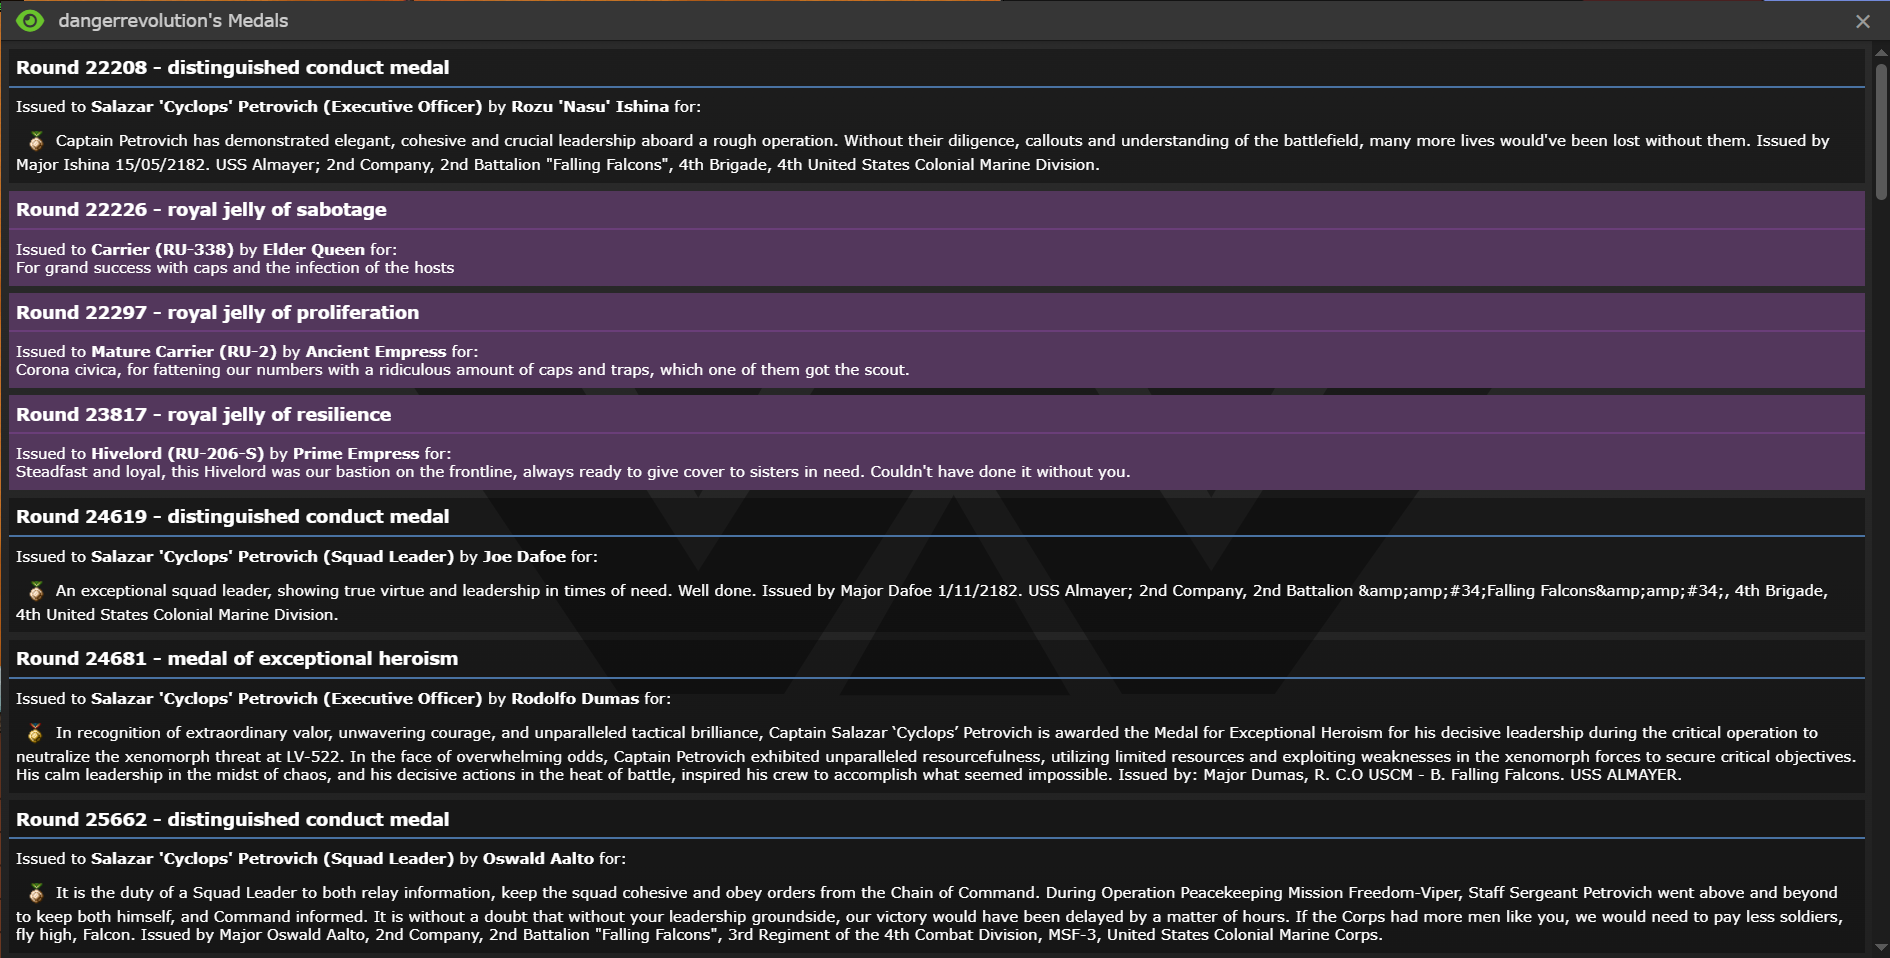
Task: Click the medal icon in Round 22208 entry
Action: pyautogui.click(x=36, y=141)
